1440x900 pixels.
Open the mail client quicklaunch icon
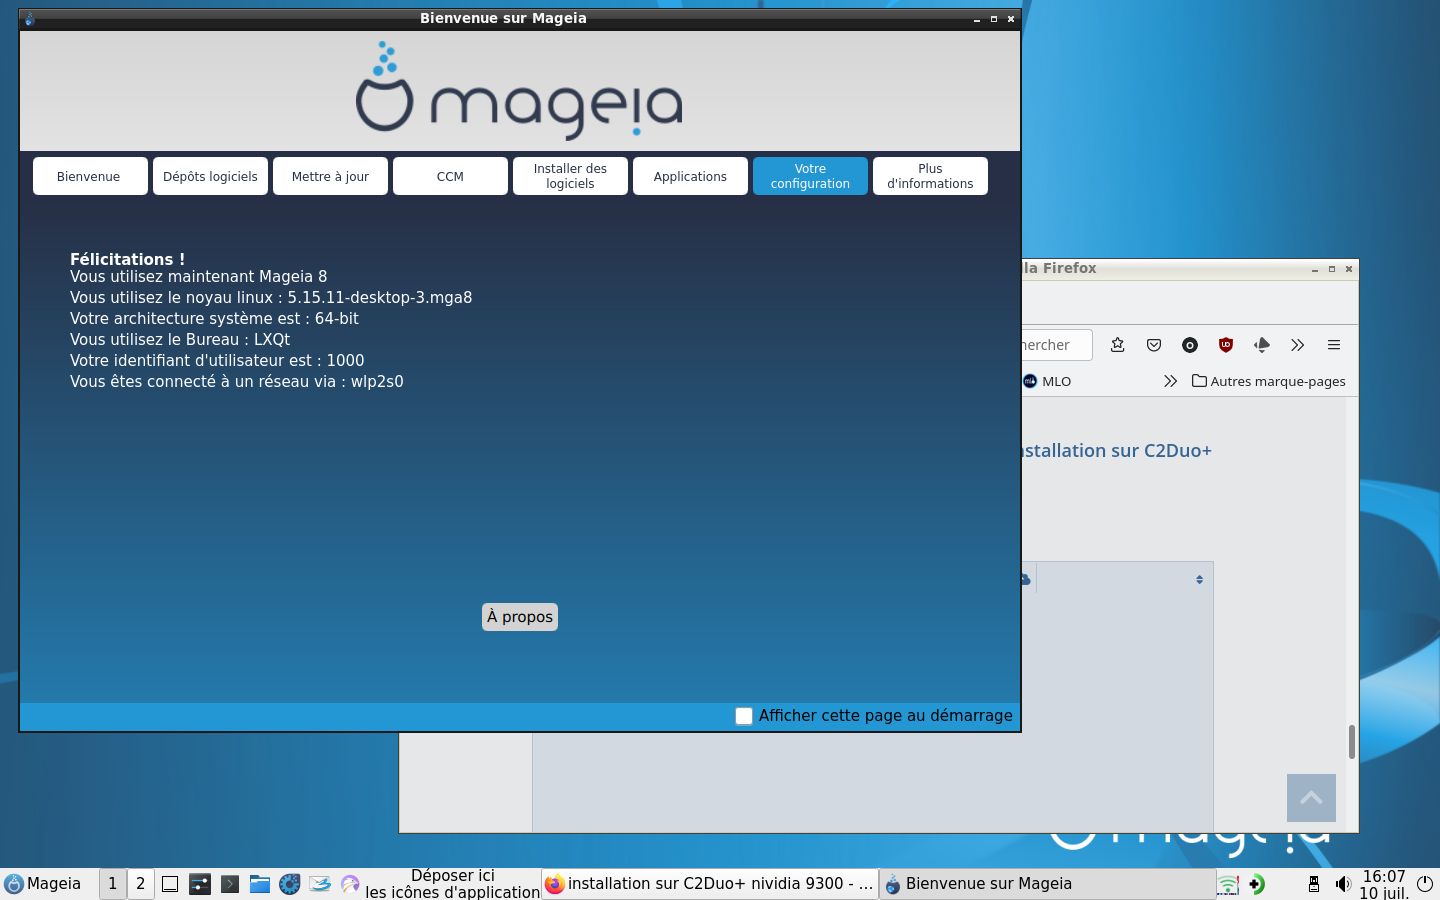pos(320,884)
